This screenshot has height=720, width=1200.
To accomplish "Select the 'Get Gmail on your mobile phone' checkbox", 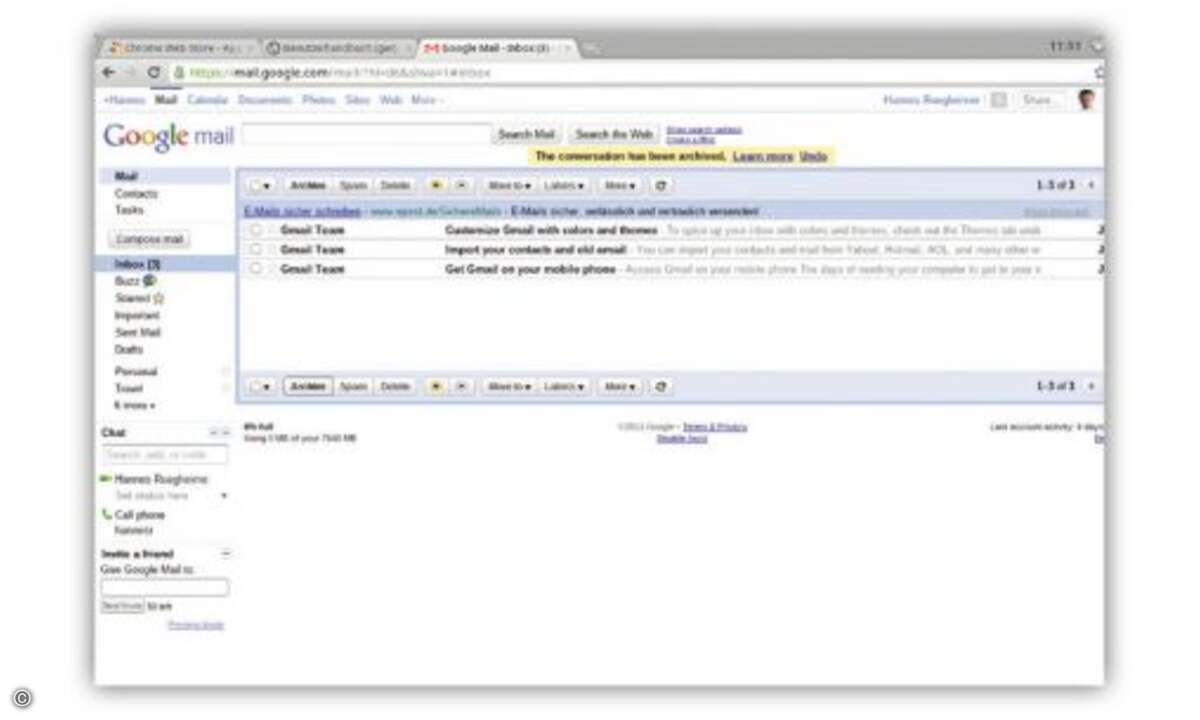I will [256, 268].
